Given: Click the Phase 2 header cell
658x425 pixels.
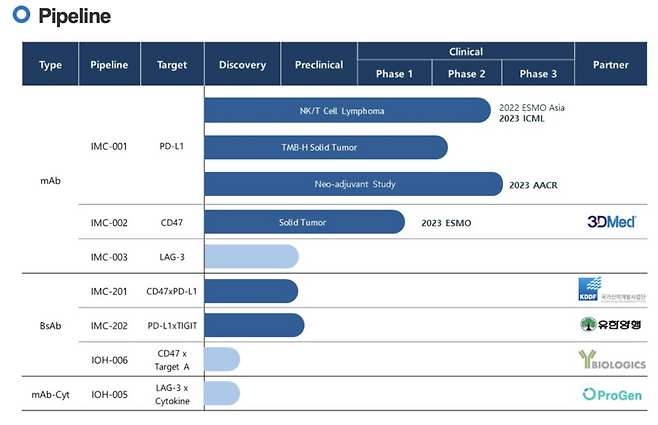Looking at the screenshot, I should click(466, 74).
